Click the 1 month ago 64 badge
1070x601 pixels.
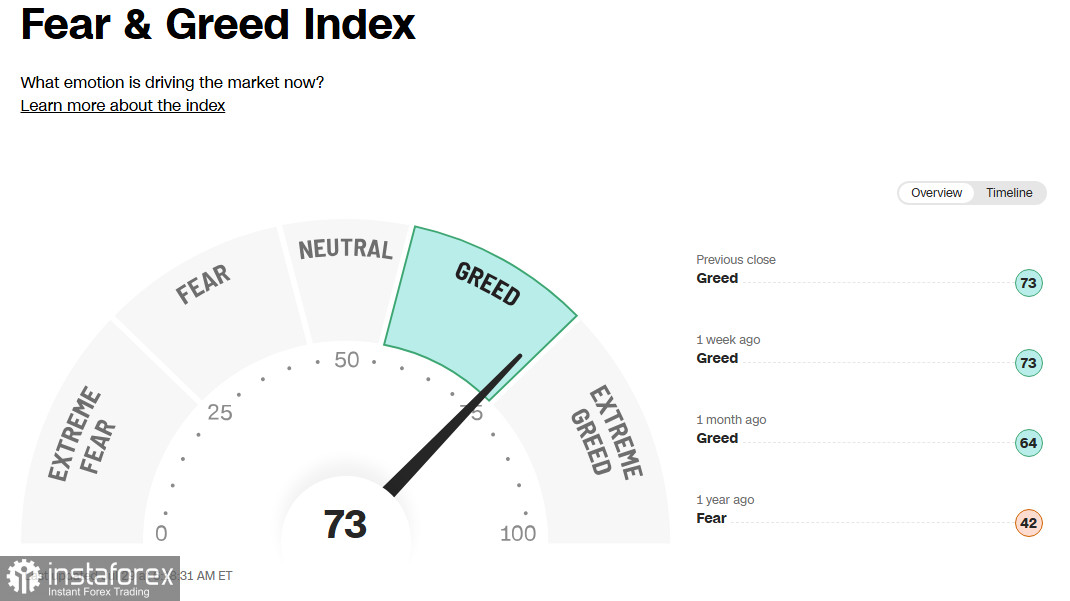(1028, 443)
